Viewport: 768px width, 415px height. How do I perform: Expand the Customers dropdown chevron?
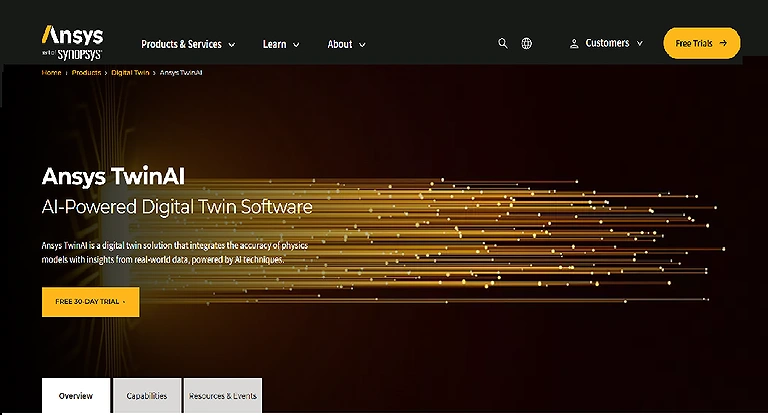639,44
